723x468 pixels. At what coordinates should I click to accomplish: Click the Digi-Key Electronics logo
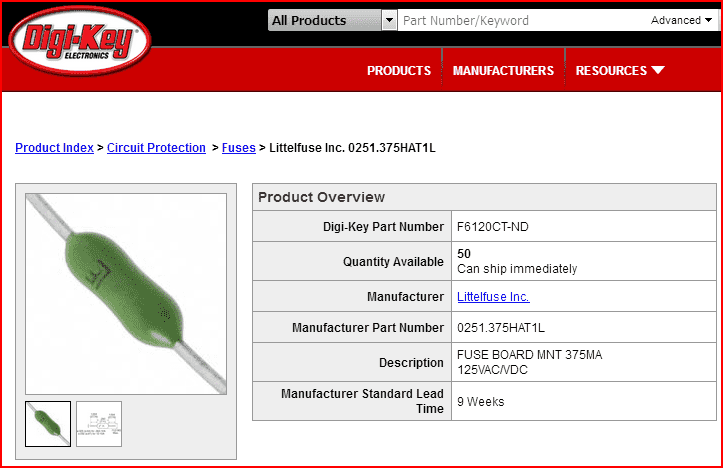click(x=80, y=41)
